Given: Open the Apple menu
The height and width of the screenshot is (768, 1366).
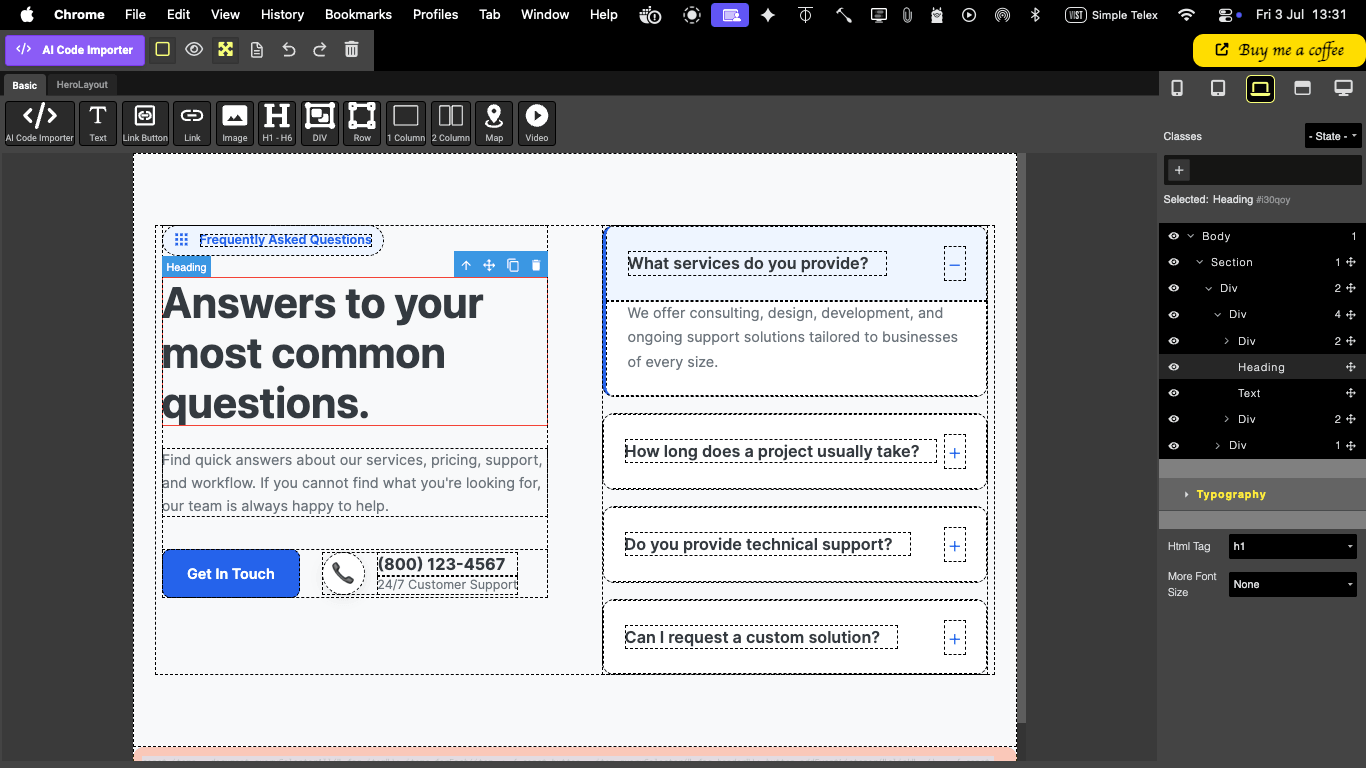Looking at the screenshot, I should (x=27, y=14).
